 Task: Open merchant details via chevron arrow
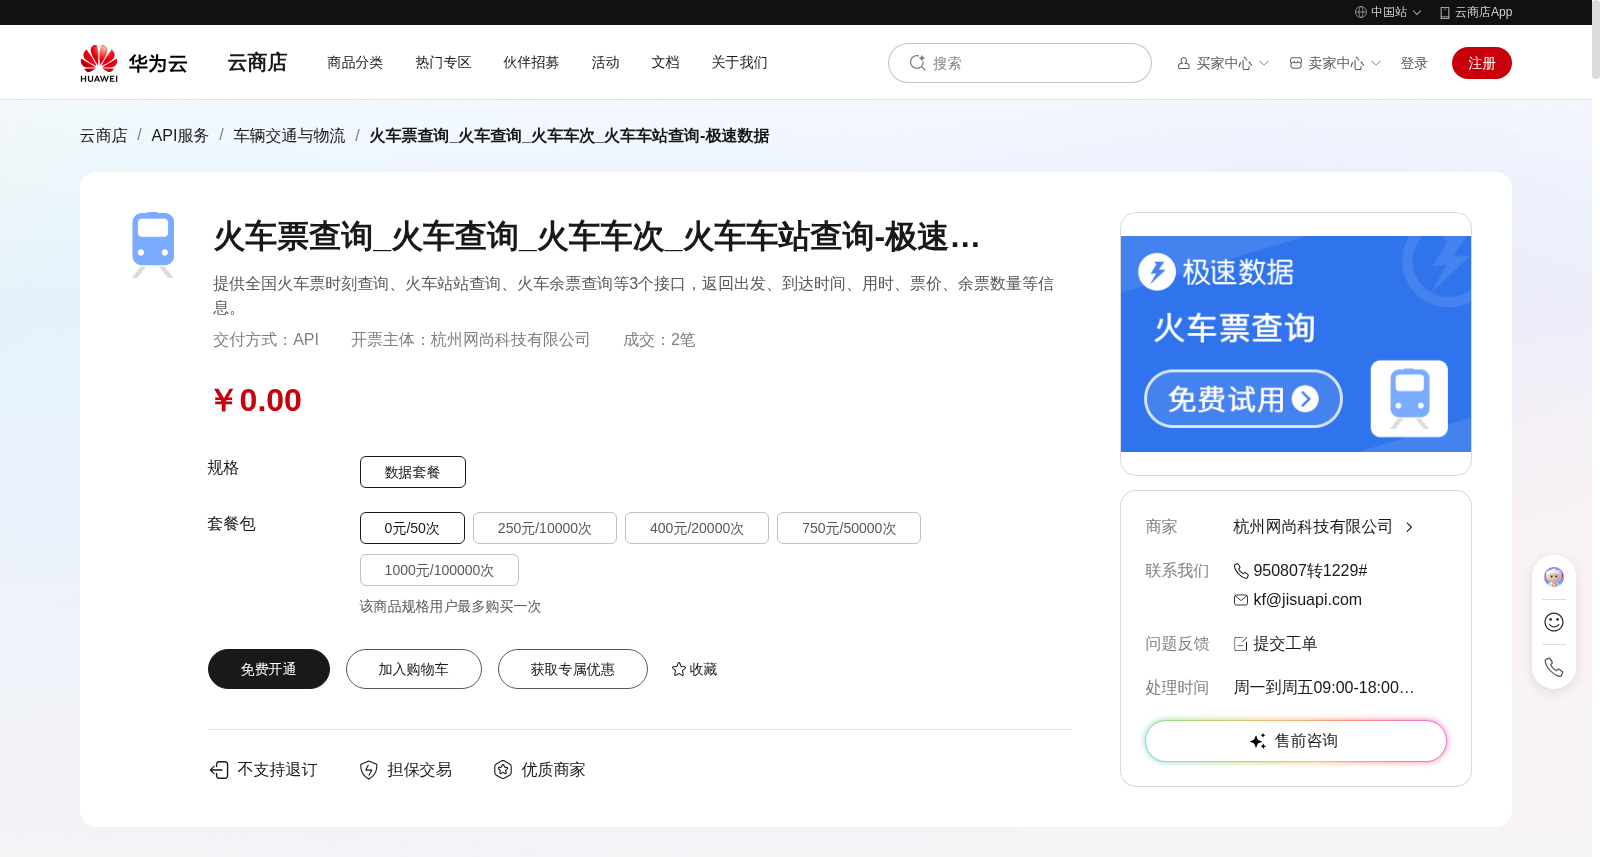(x=1409, y=527)
